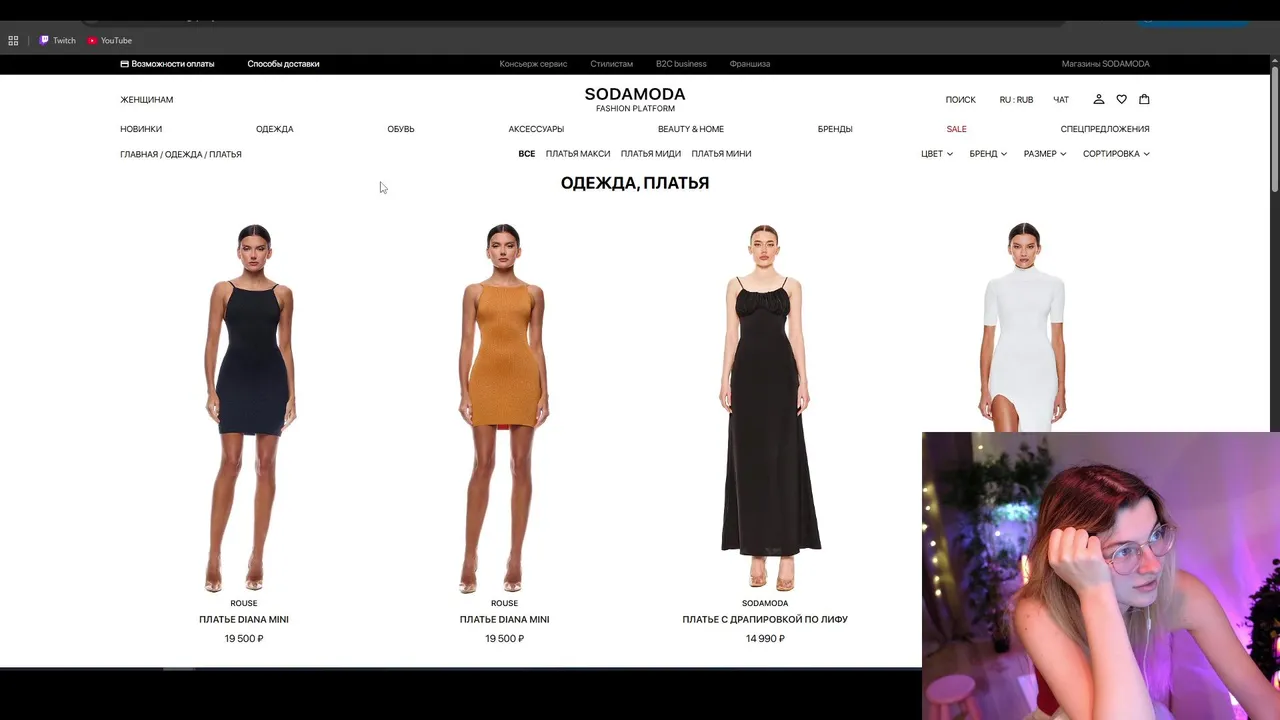Expand the РАЗМЕР size filter dropdown
This screenshot has height=720, width=1280.
click(x=1045, y=154)
